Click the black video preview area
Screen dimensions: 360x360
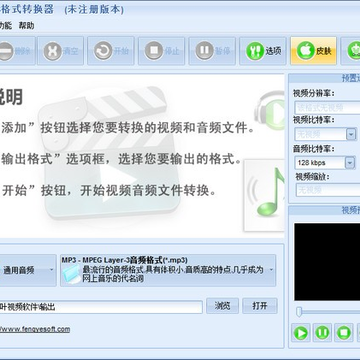click(x=327, y=262)
